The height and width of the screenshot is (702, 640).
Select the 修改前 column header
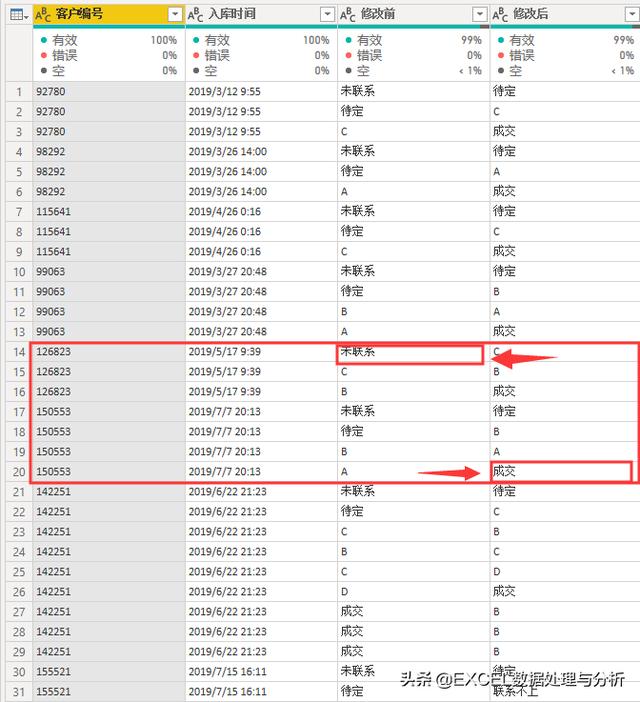coord(414,15)
